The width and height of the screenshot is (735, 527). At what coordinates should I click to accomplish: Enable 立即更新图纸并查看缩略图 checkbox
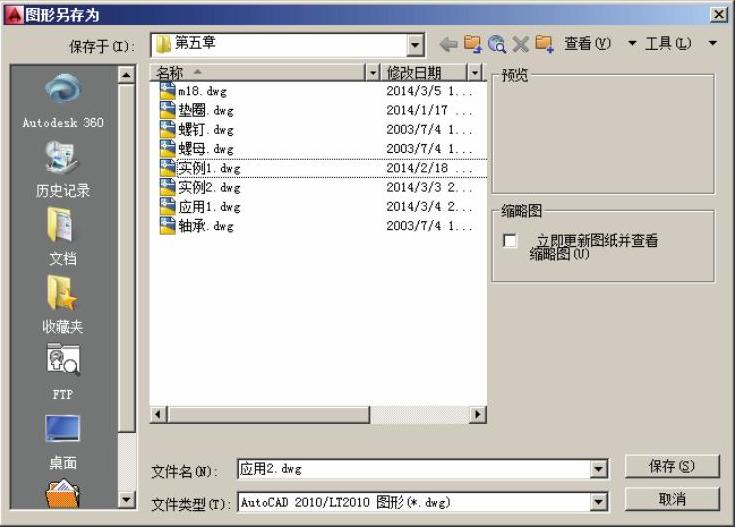click(511, 241)
